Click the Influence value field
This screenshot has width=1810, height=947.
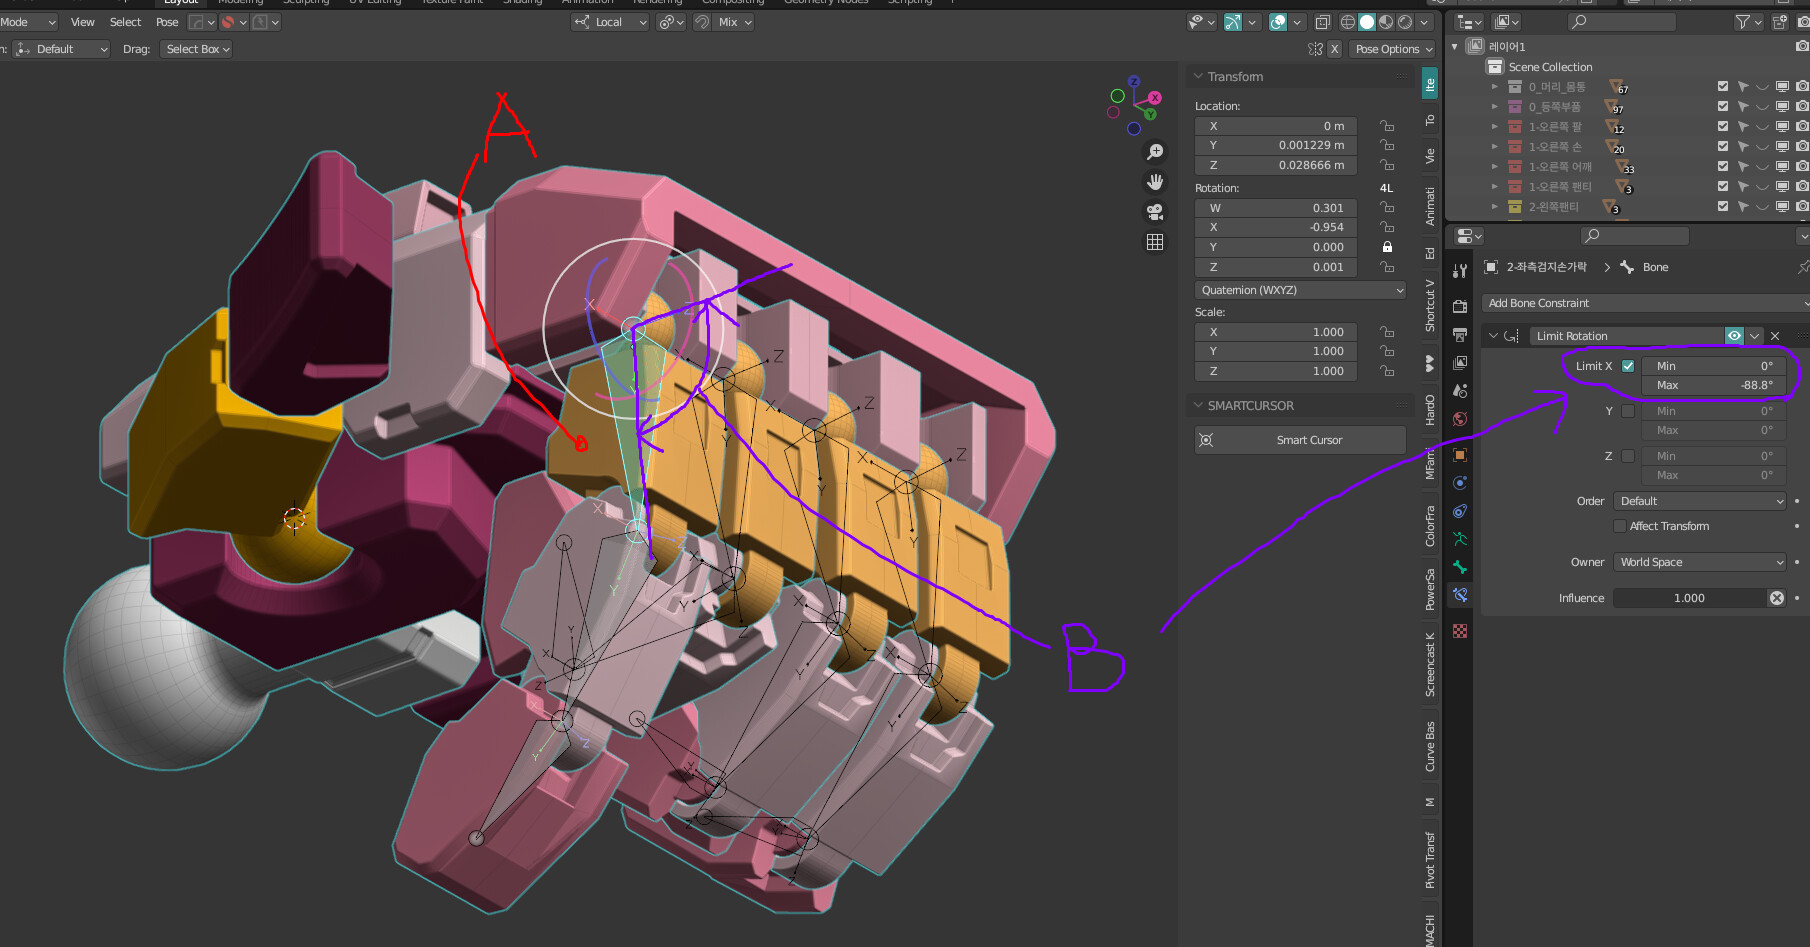pyautogui.click(x=1690, y=597)
